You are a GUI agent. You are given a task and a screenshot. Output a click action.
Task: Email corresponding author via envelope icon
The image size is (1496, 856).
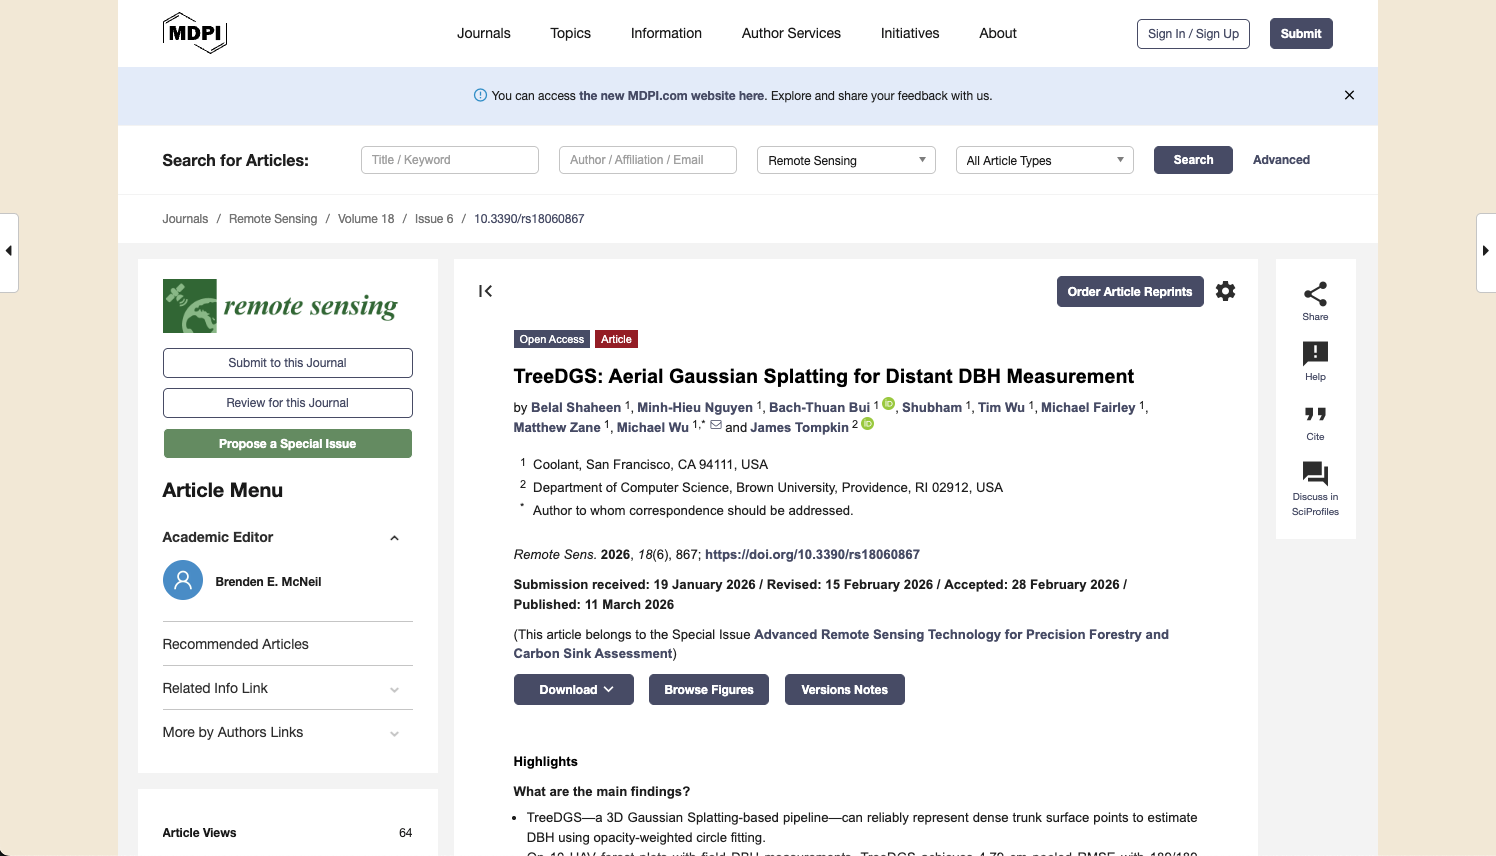click(x=716, y=424)
